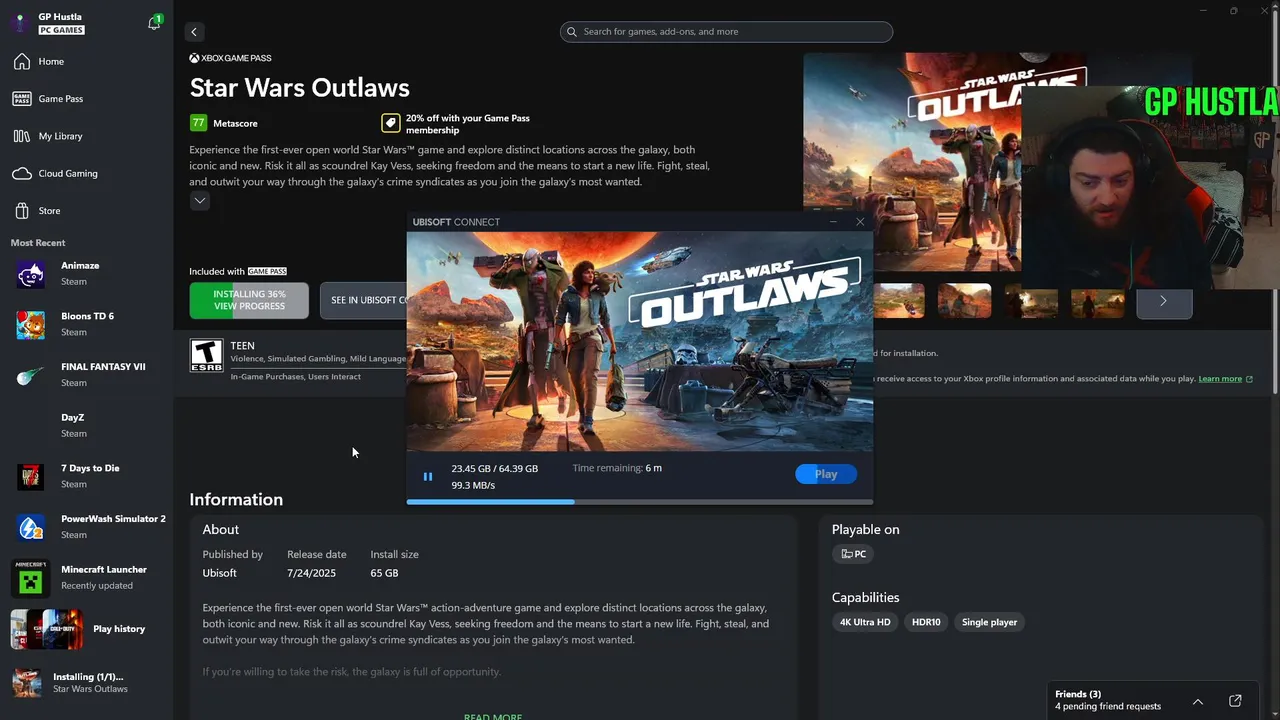Open the fourth screenshot thumbnail
Viewport: 1280px width, 720px height.
click(x=1098, y=300)
